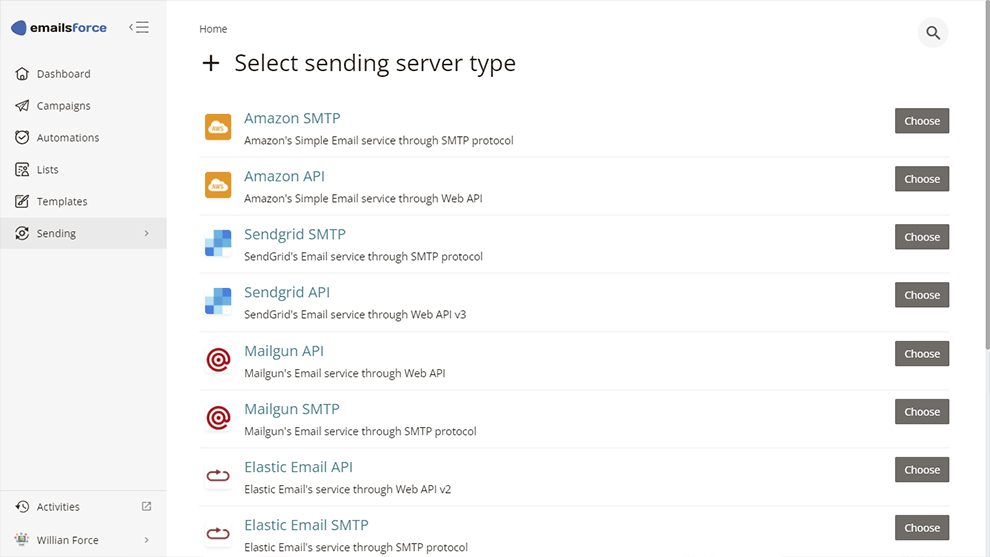Viewport: 990px width, 557px height.
Task: Expand the Willian Force account menu
Action: 147,540
